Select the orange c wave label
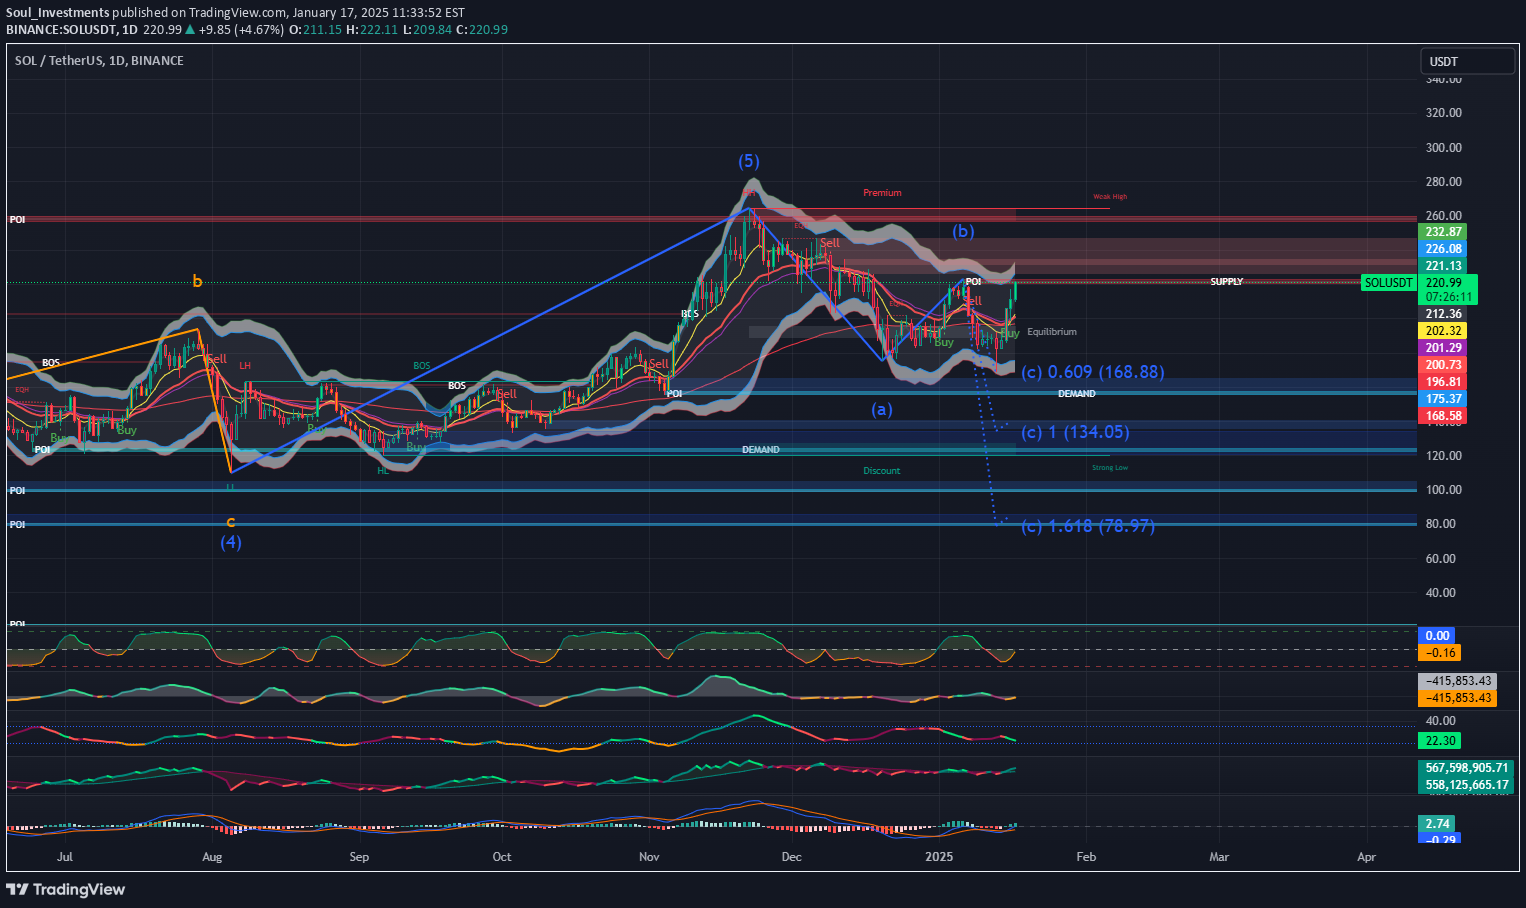Screen dimensions: 1526x908 tap(231, 522)
